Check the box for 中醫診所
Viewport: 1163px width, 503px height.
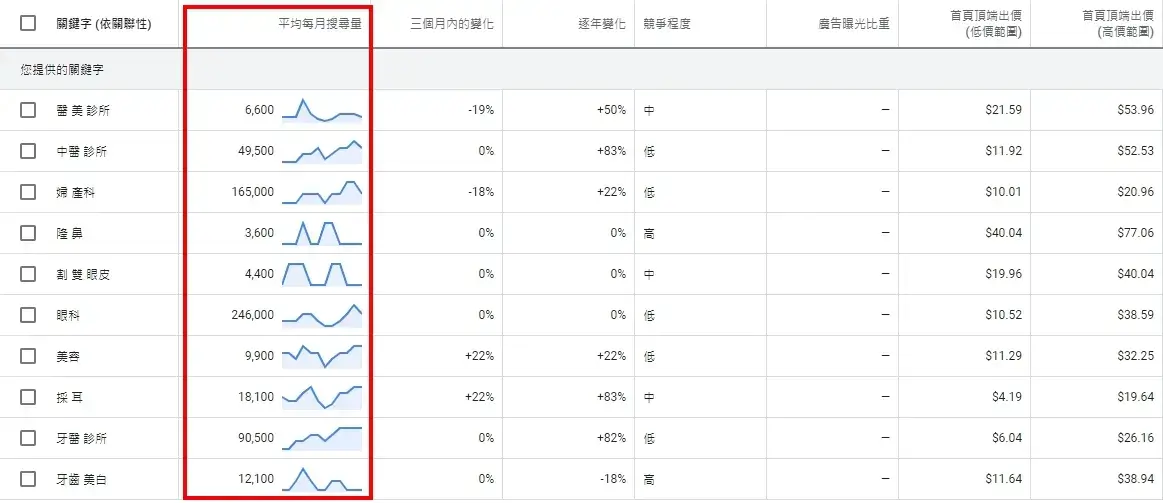(28, 151)
